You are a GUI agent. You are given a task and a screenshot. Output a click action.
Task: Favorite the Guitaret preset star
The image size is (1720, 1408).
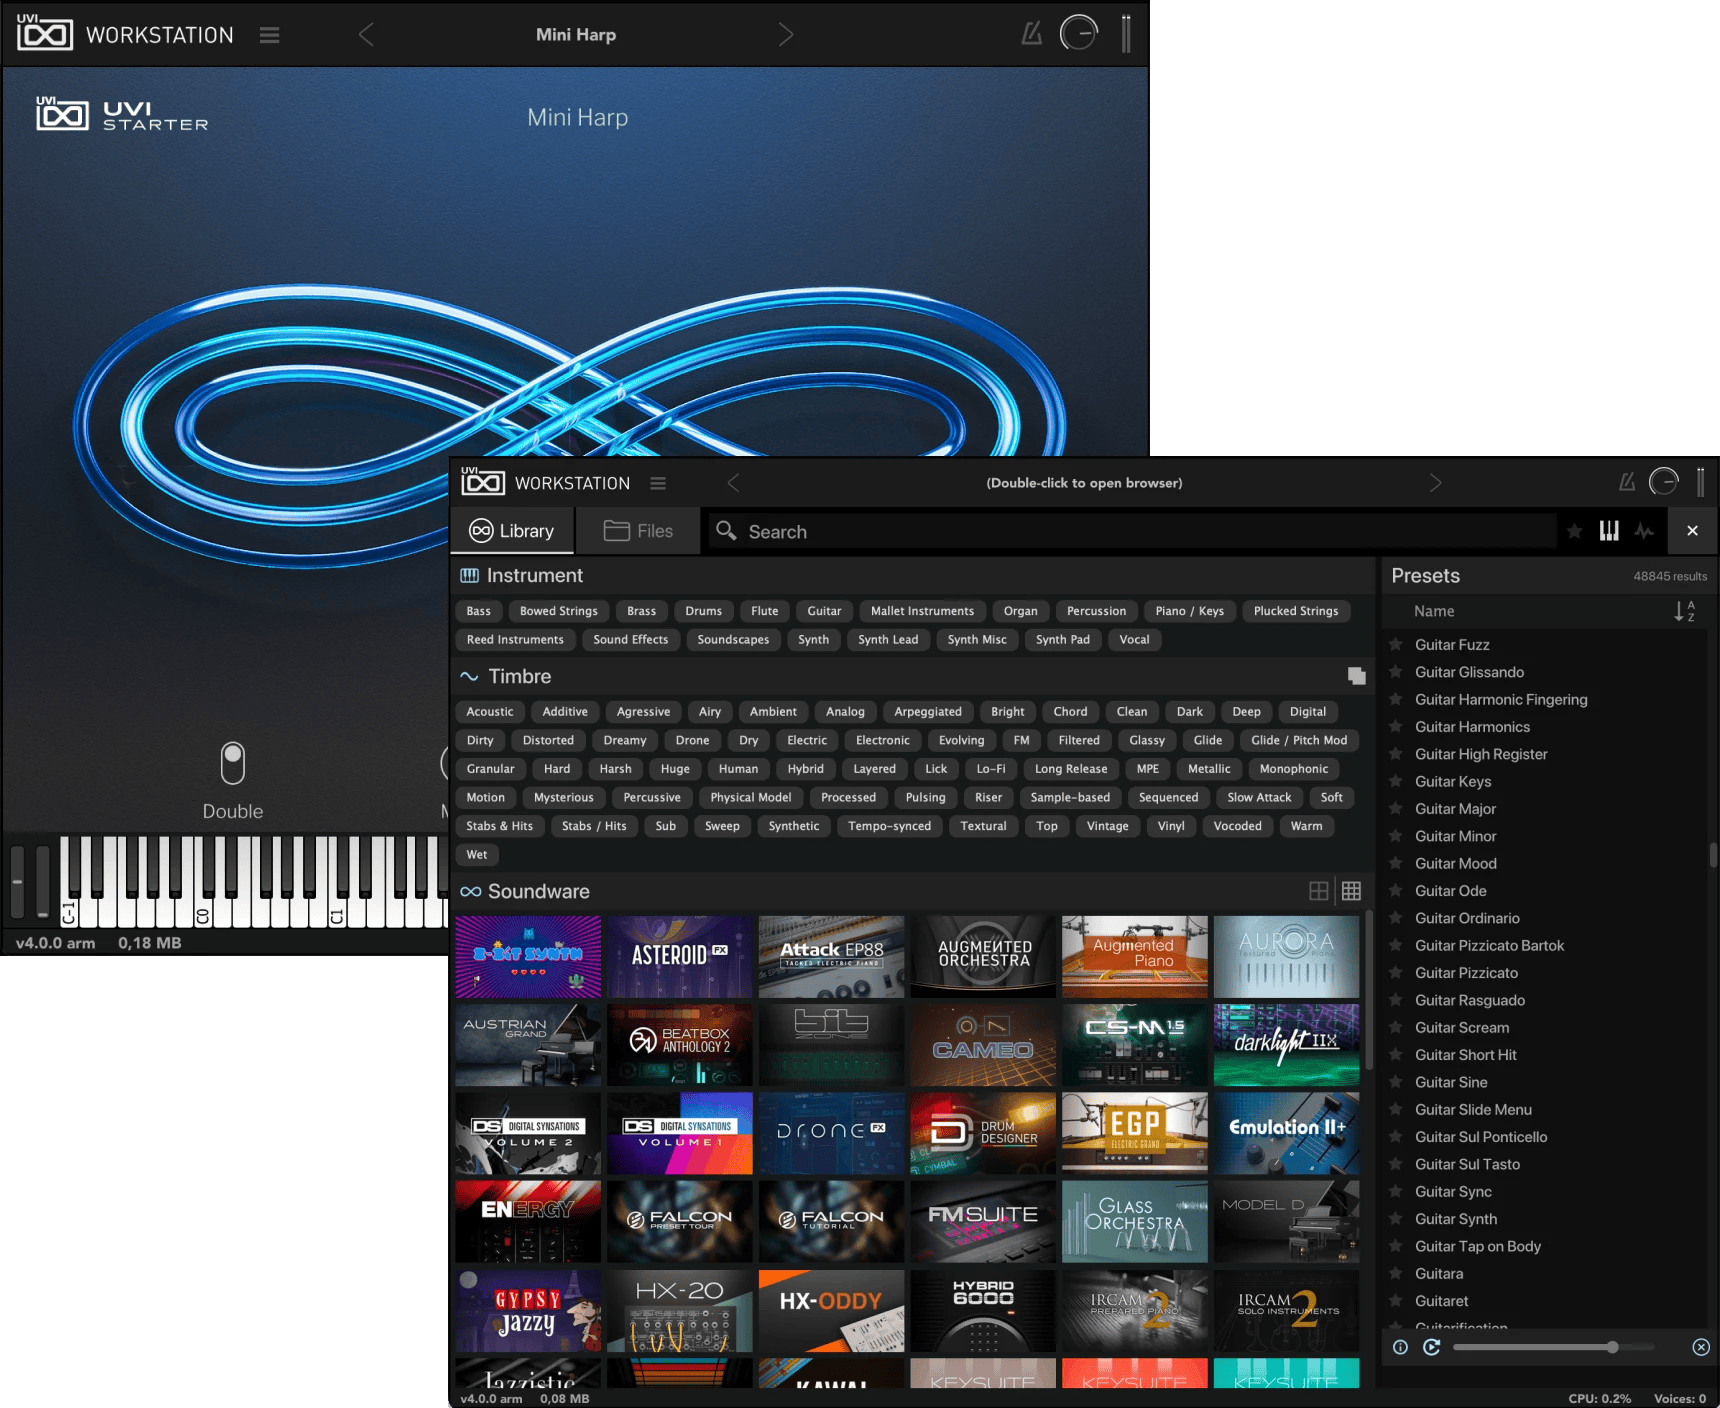(1396, 1301)
